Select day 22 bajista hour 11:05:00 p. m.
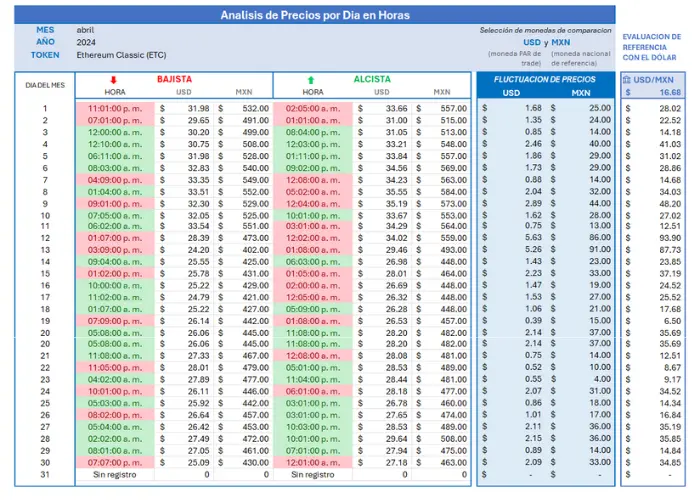 pos(115,368)
